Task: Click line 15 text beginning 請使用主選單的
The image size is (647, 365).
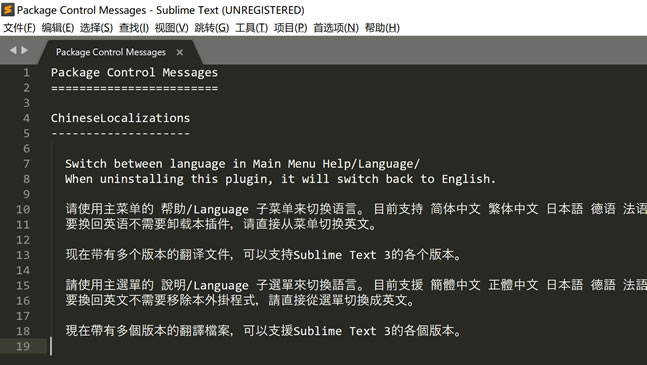Action: [356, 285]
